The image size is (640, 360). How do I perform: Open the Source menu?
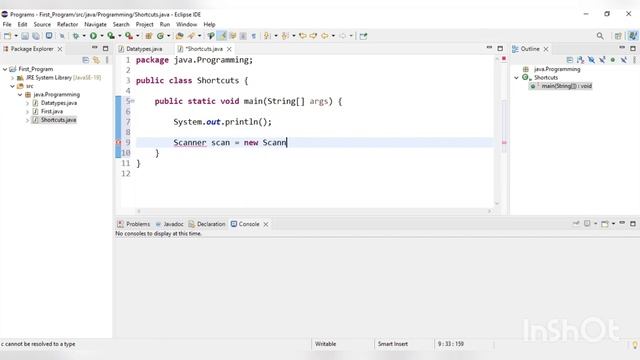pos(42,24)
